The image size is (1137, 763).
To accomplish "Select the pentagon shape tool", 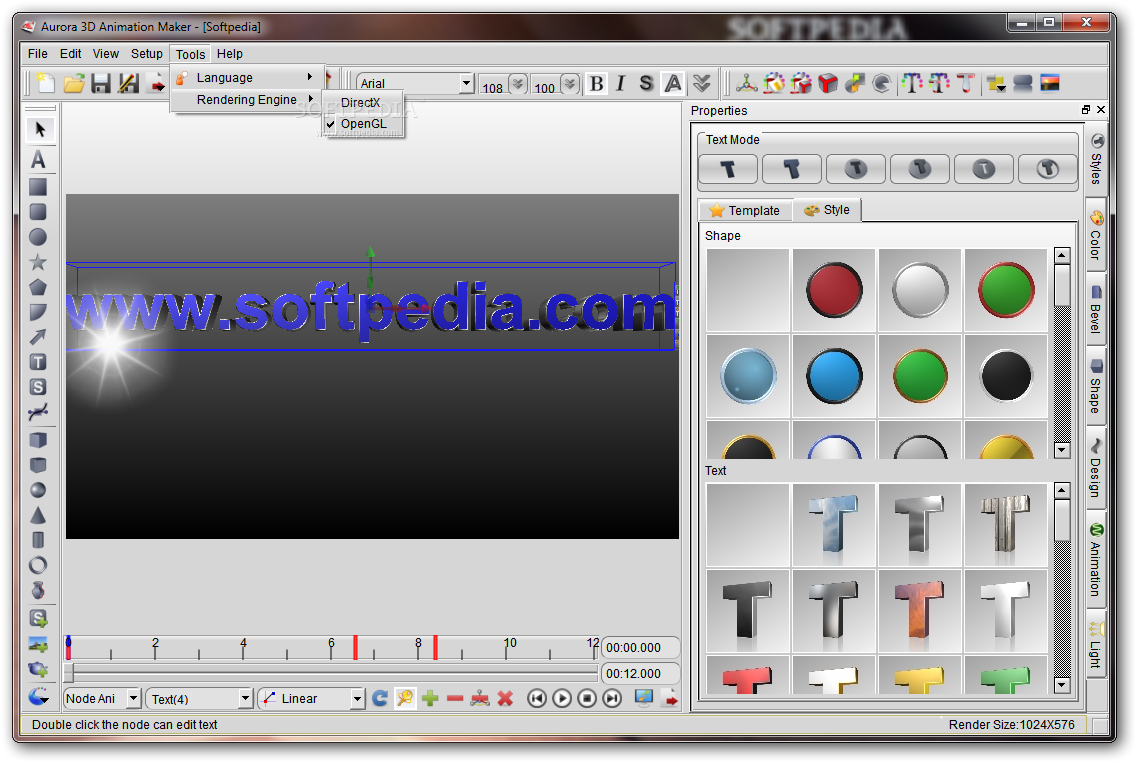I will (x=38, y=287).
